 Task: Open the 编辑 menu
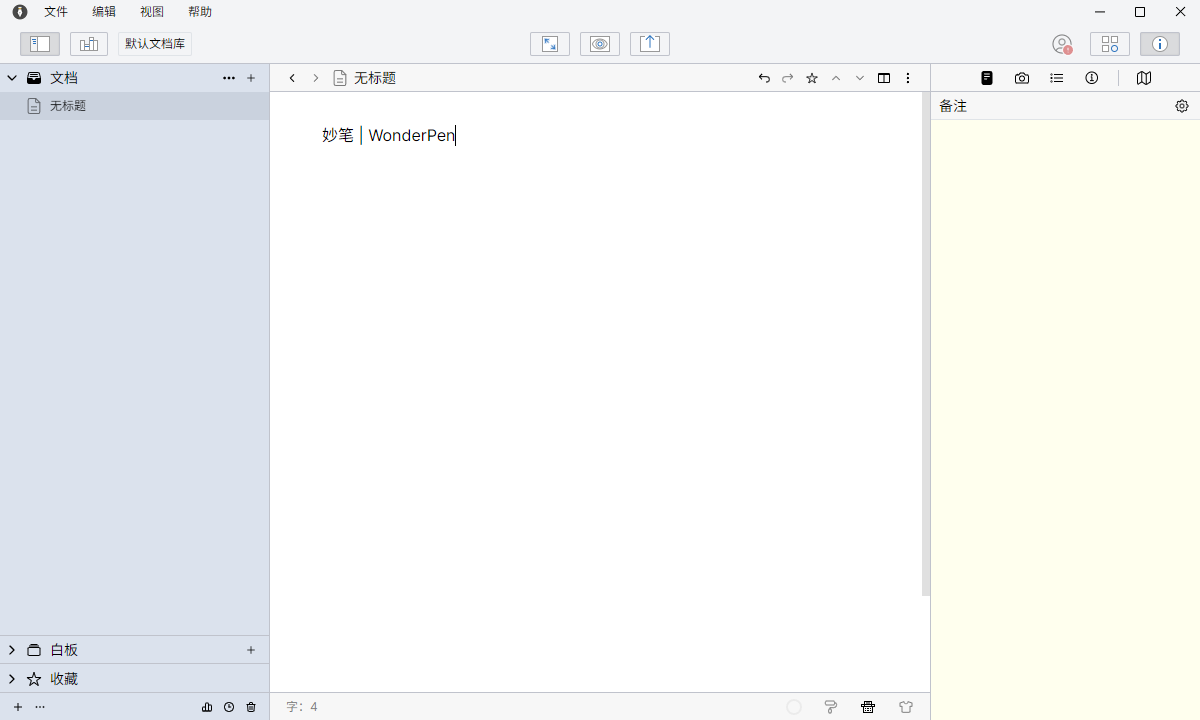tap(104, 12)
